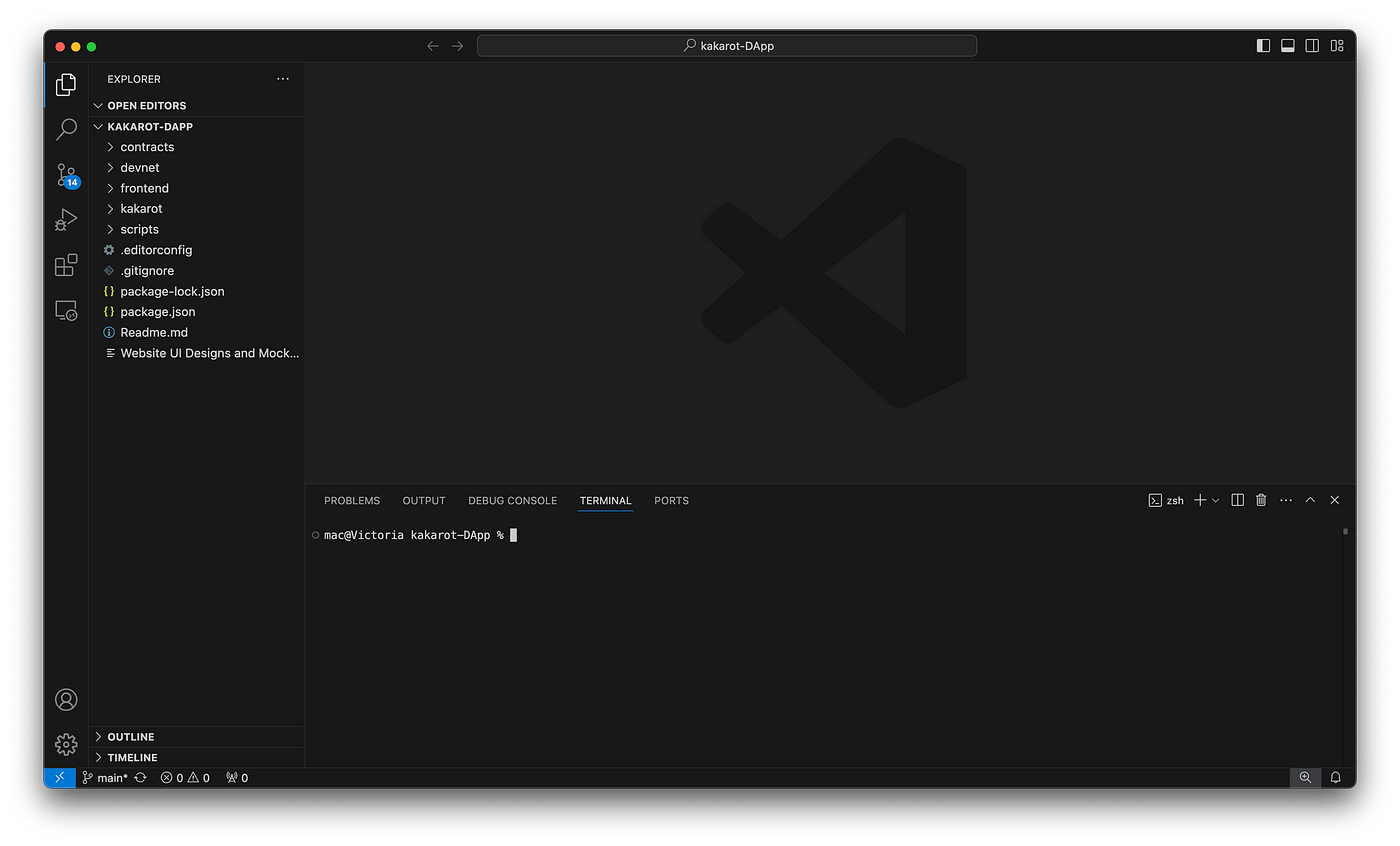Split the terminal with split icon
This screenshot has width=1400, height=846.
(x=1237, y=500)
